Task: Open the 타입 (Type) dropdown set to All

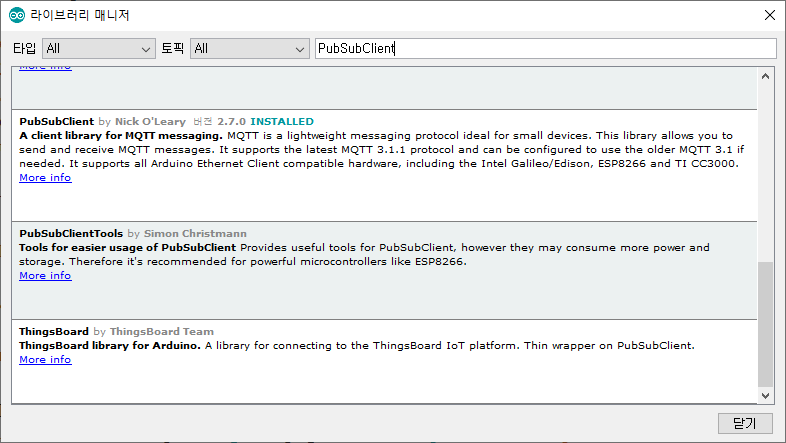Action: click(99, 49)
